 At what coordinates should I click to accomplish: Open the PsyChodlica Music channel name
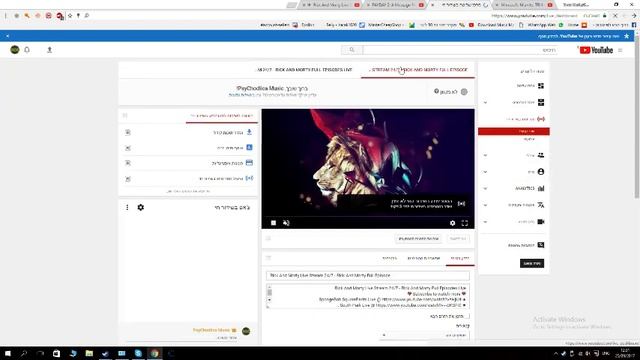click(x=260, y=88)
